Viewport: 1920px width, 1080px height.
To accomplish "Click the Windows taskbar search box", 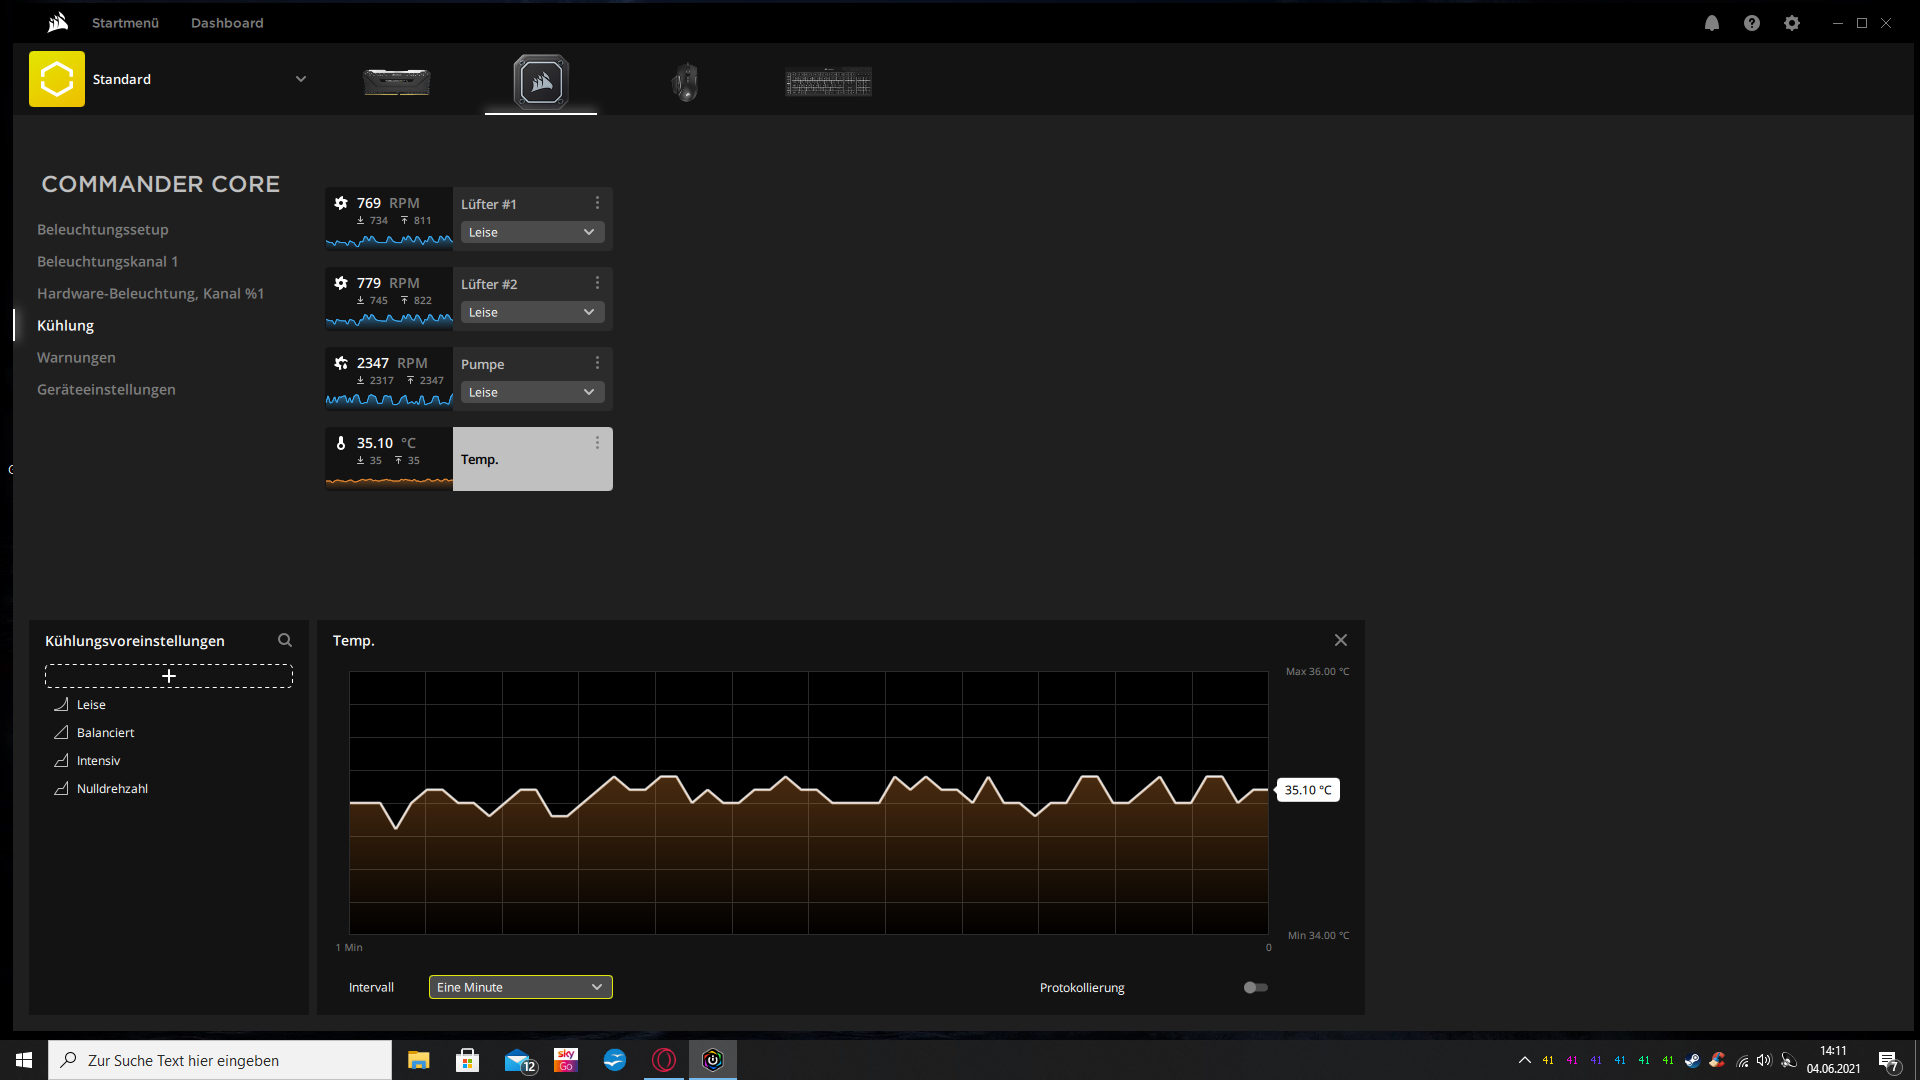I will pos(220,1060).
